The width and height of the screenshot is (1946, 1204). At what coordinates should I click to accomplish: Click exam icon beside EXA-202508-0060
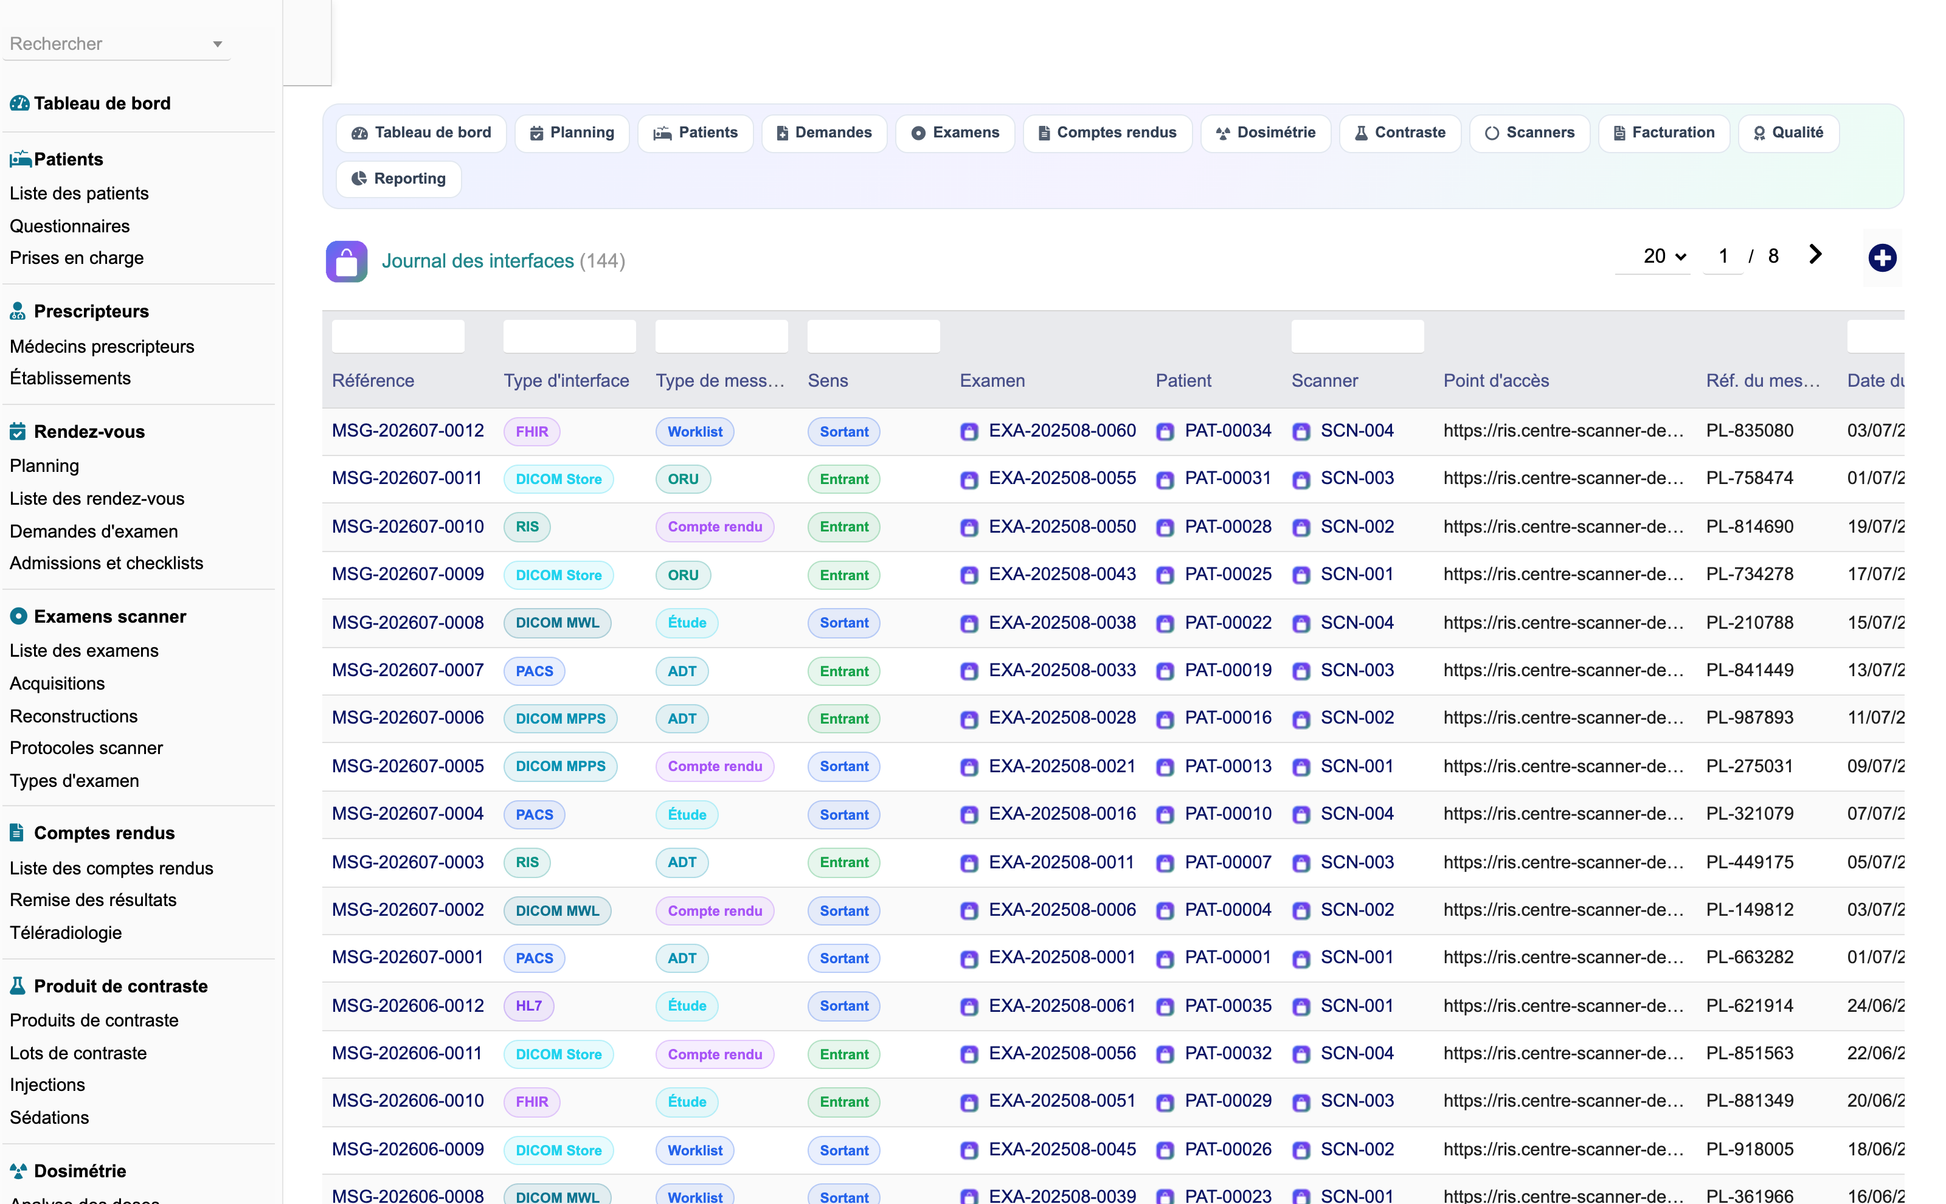tap(969, 432)
